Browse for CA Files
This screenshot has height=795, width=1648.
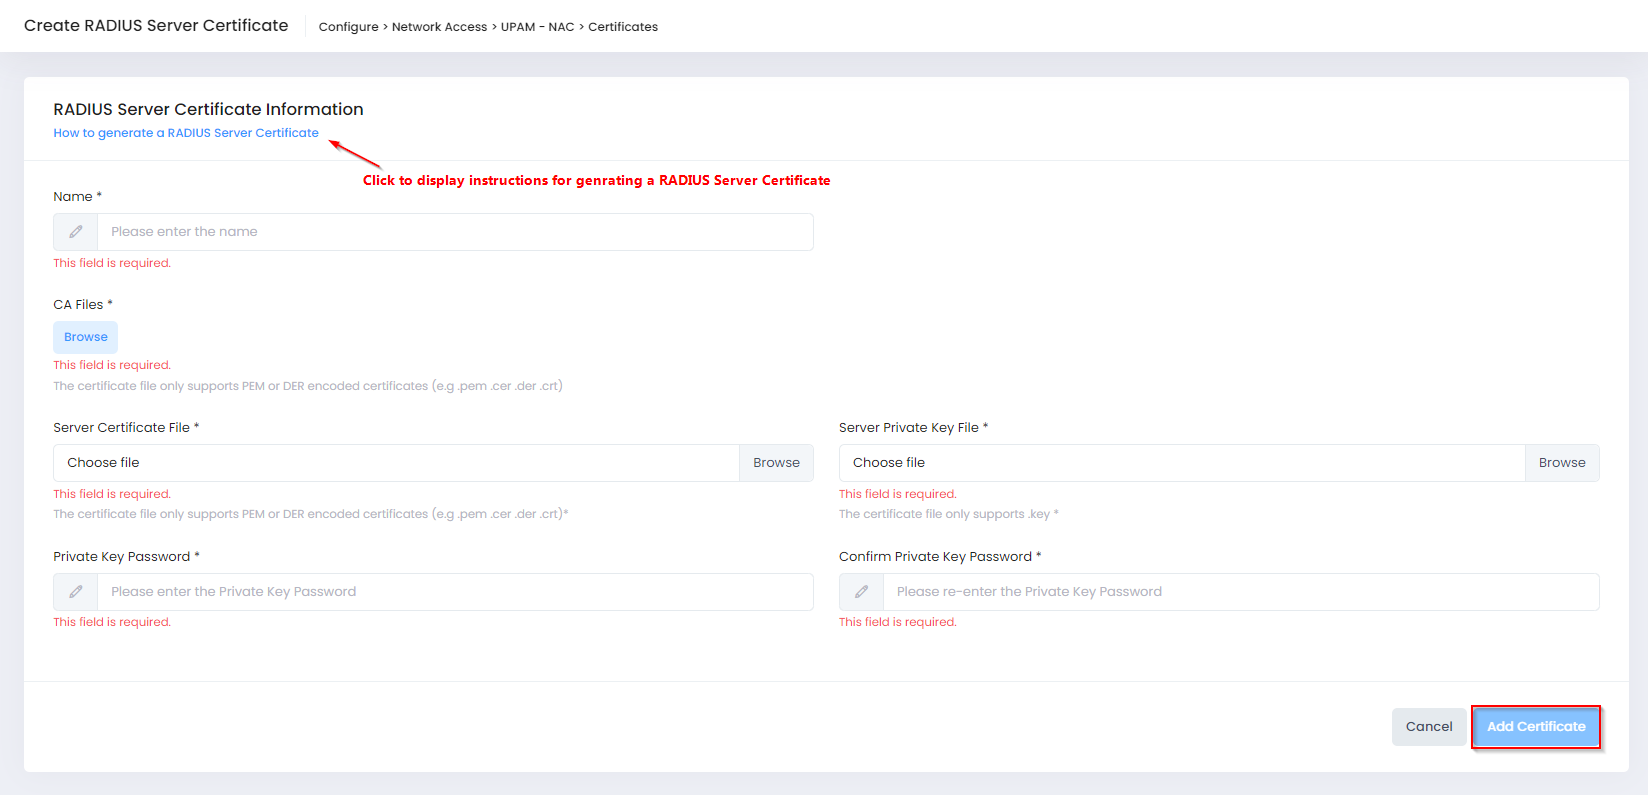pos(86,337)
